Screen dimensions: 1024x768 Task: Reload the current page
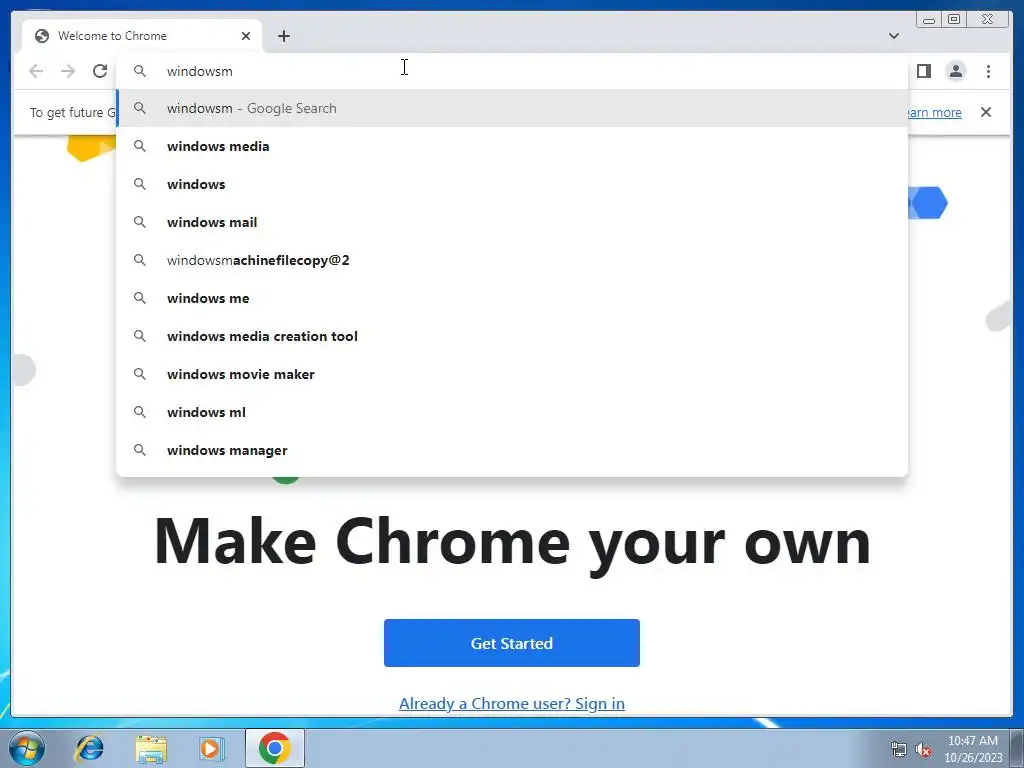(100, 71)
